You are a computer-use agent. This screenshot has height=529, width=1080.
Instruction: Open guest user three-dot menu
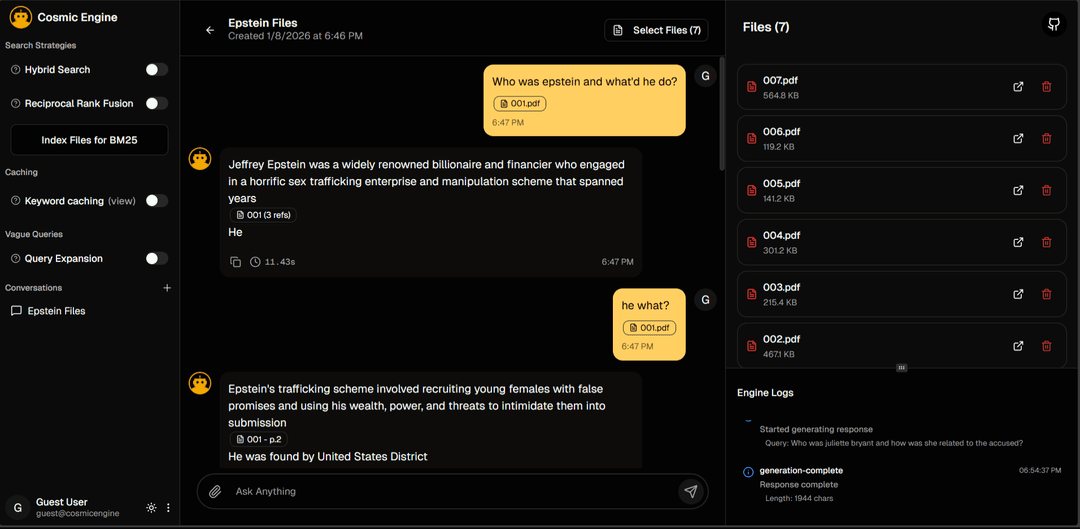point(168,508)
